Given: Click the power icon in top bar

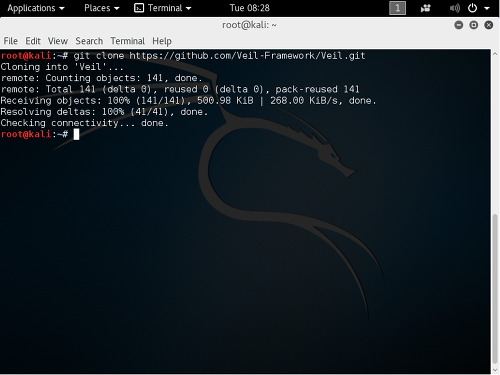Looking at the screenshot, I should [472, 8].
